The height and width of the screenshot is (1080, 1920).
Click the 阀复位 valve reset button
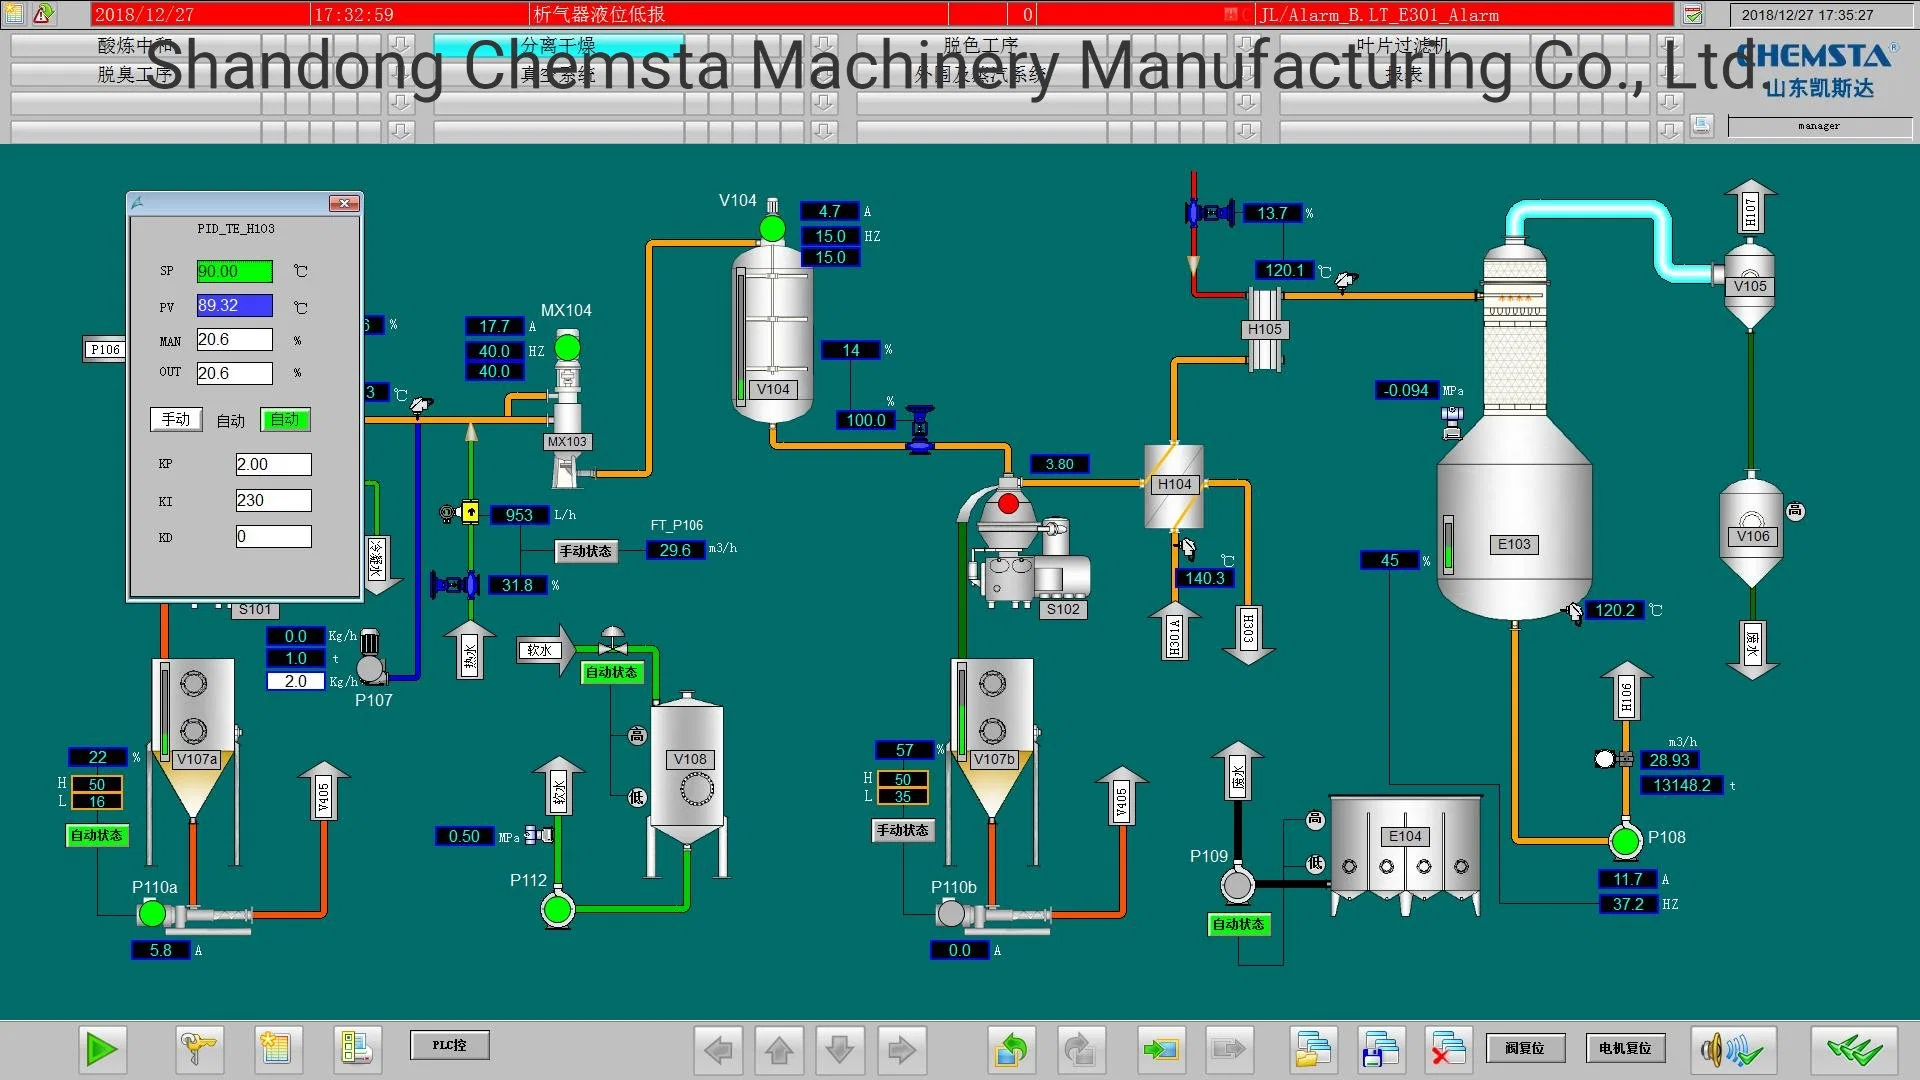tap(1524, 1048)
